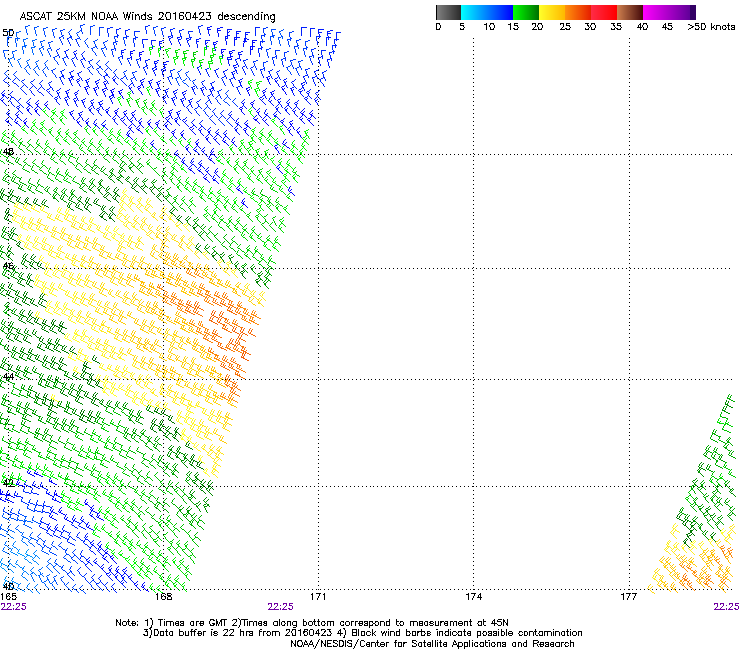
Task: Click the cyan-blue 5-15 knots color segment
Action: tap(487, 12)
